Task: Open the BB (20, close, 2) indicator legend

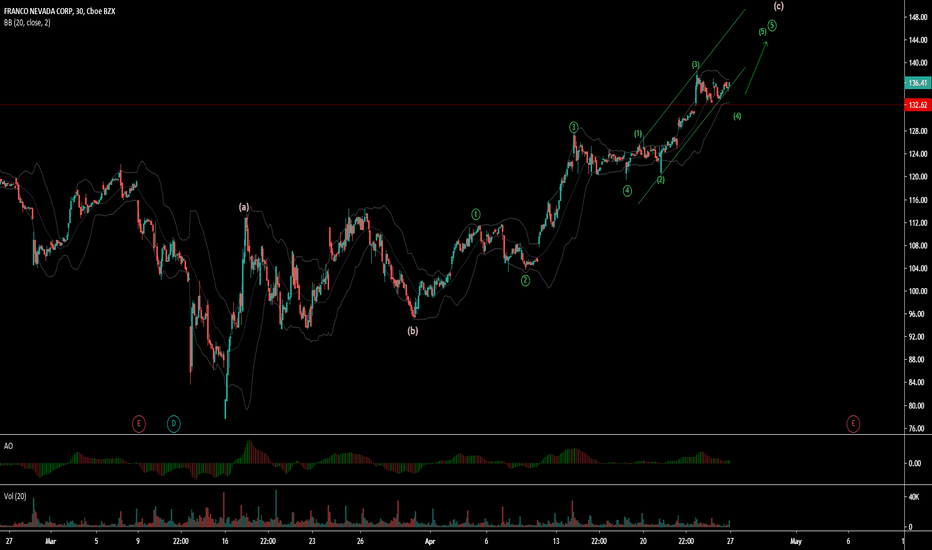Action: pos(27,23)
